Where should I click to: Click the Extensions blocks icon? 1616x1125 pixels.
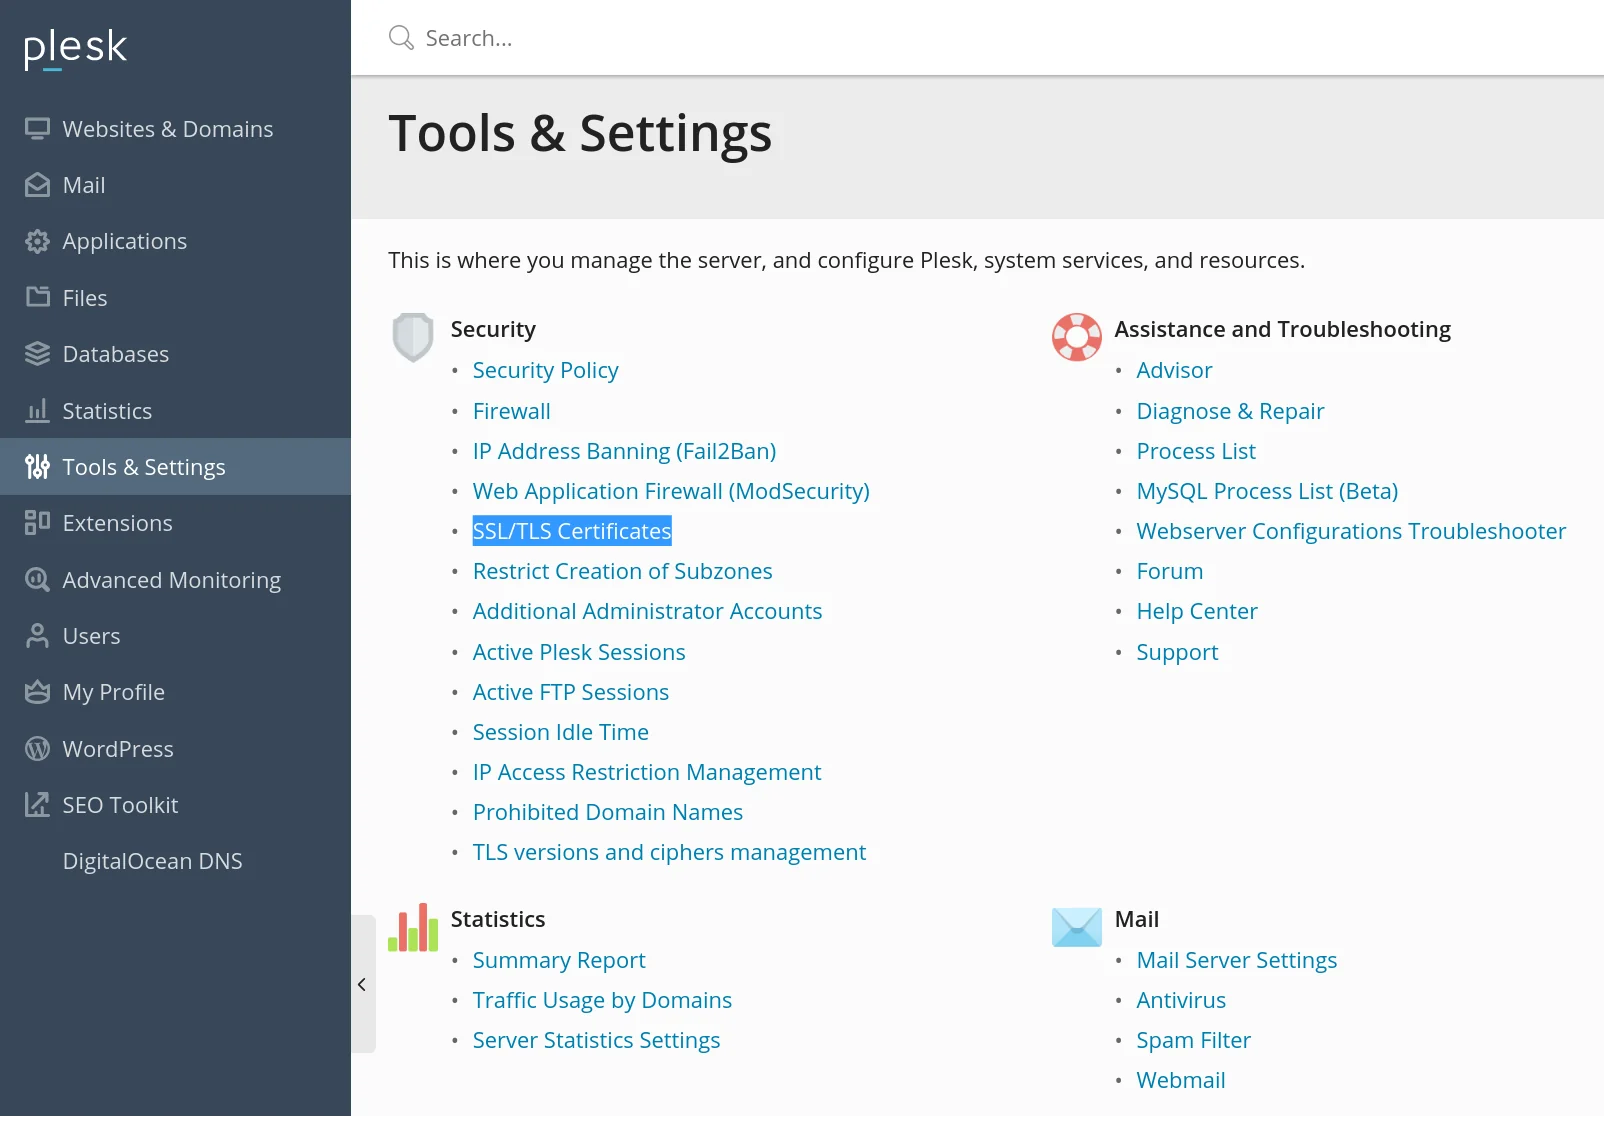pos(37,523)
